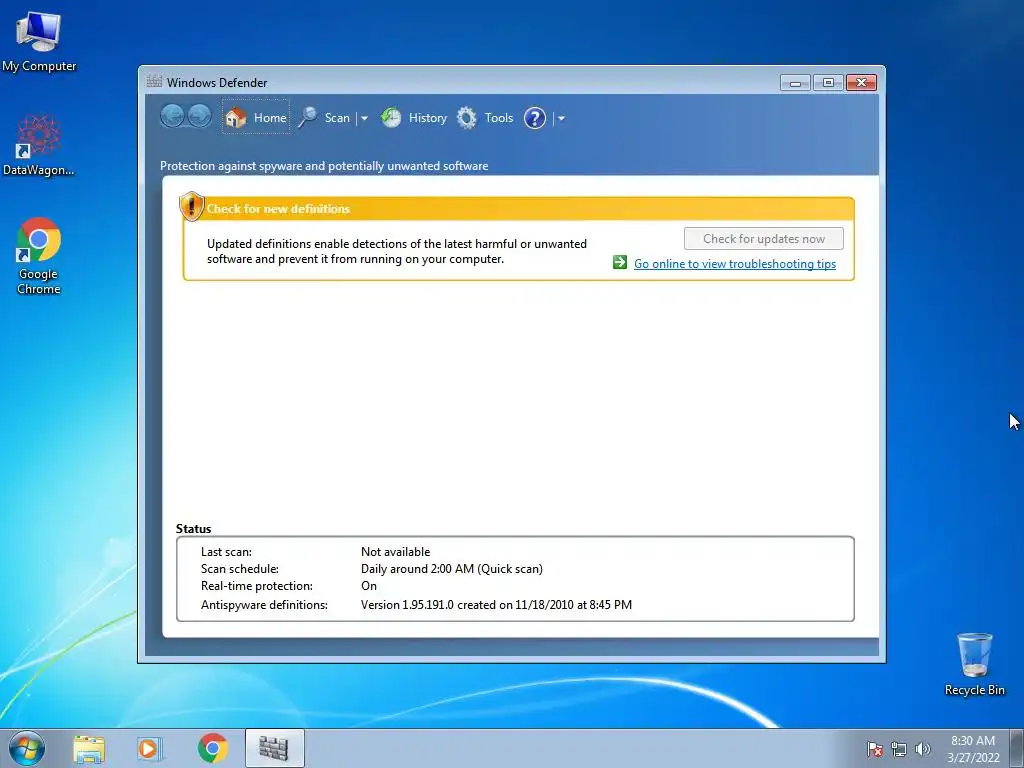Screen dimensions: 1024x768
Task: Click Show desktop button at taskbar end
Action: click(1017, 748)
